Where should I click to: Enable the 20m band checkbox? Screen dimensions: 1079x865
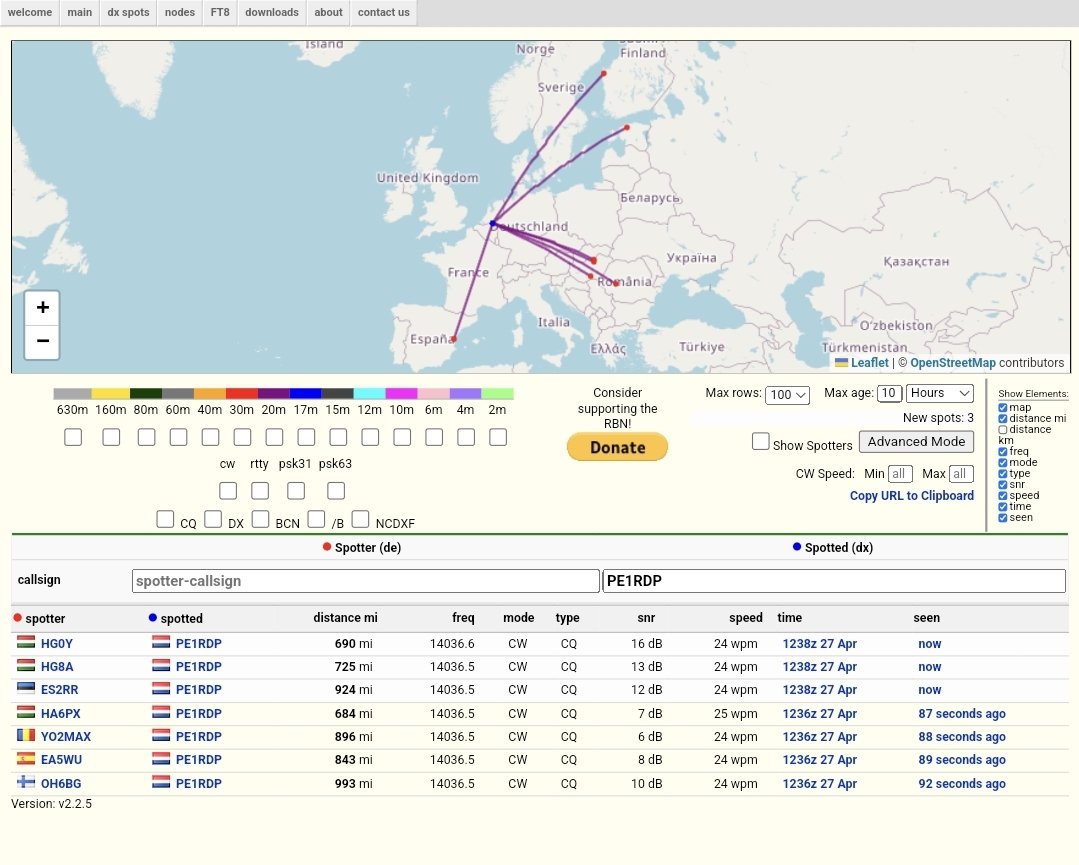click(274, 437)
